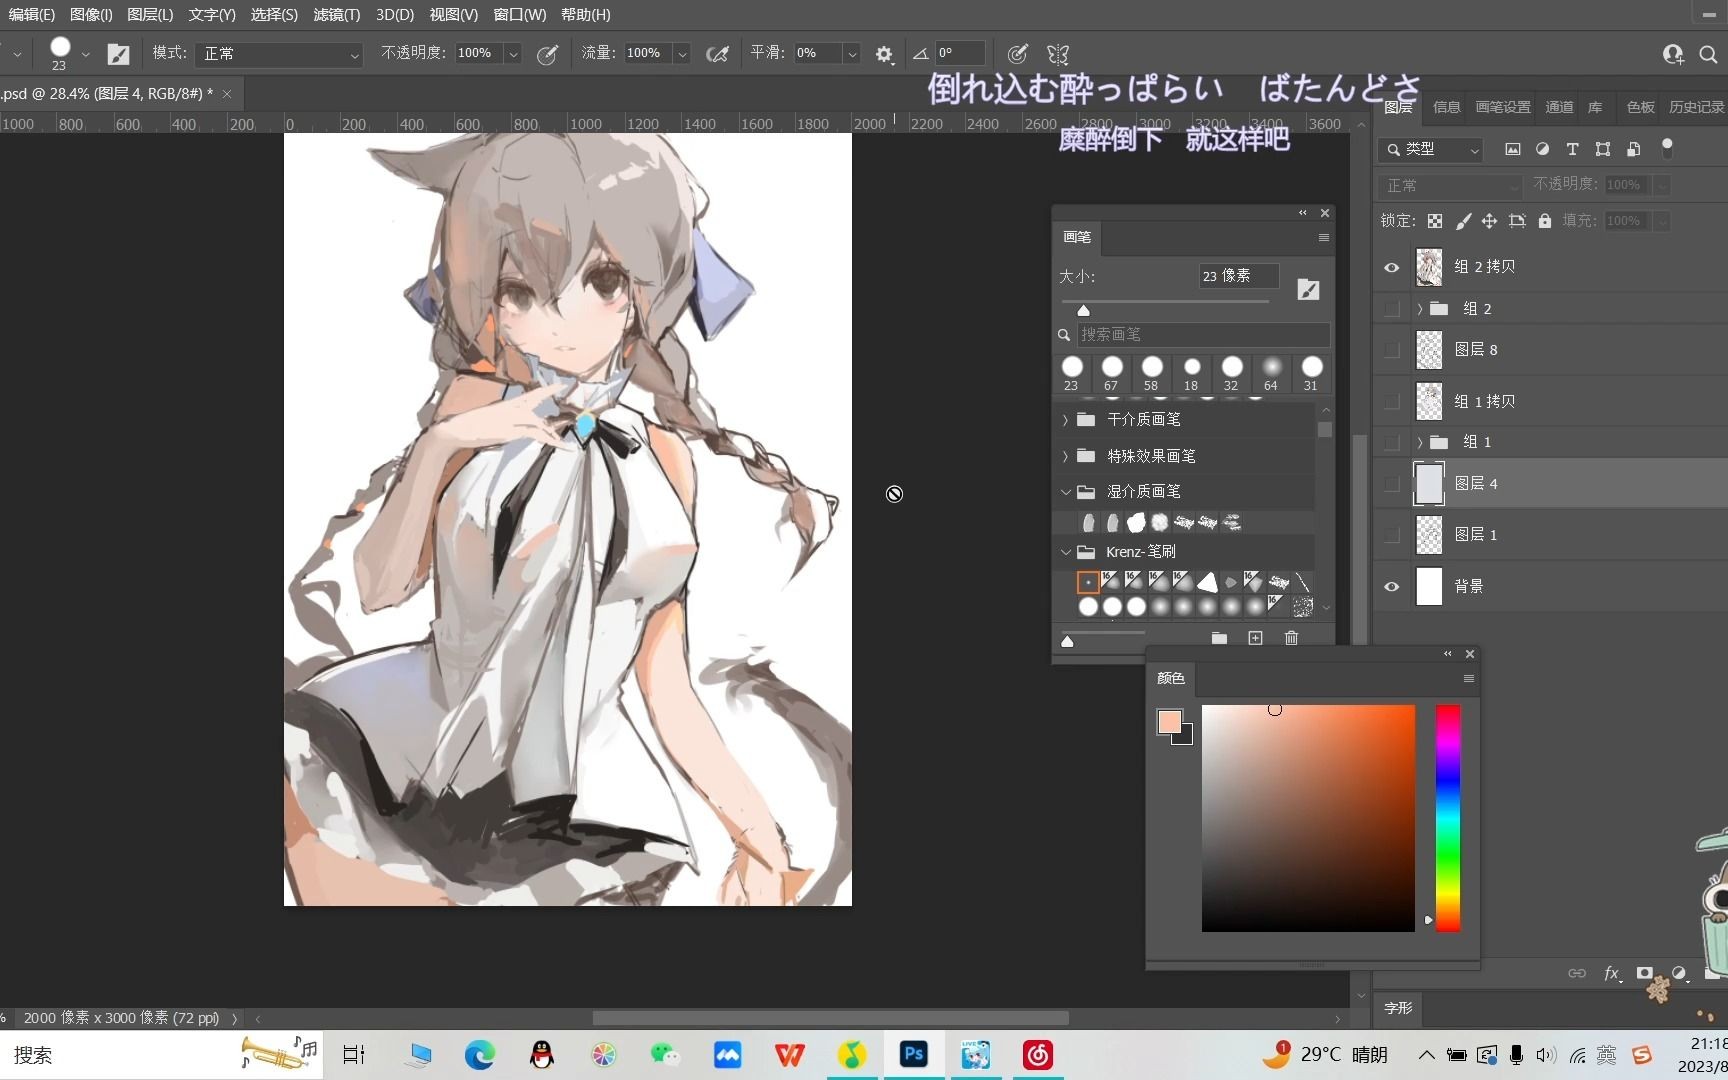This screenshot has height=1080, width=1728.
Task: Open symmetry paint butterfly options
Action: point(1058,54)
